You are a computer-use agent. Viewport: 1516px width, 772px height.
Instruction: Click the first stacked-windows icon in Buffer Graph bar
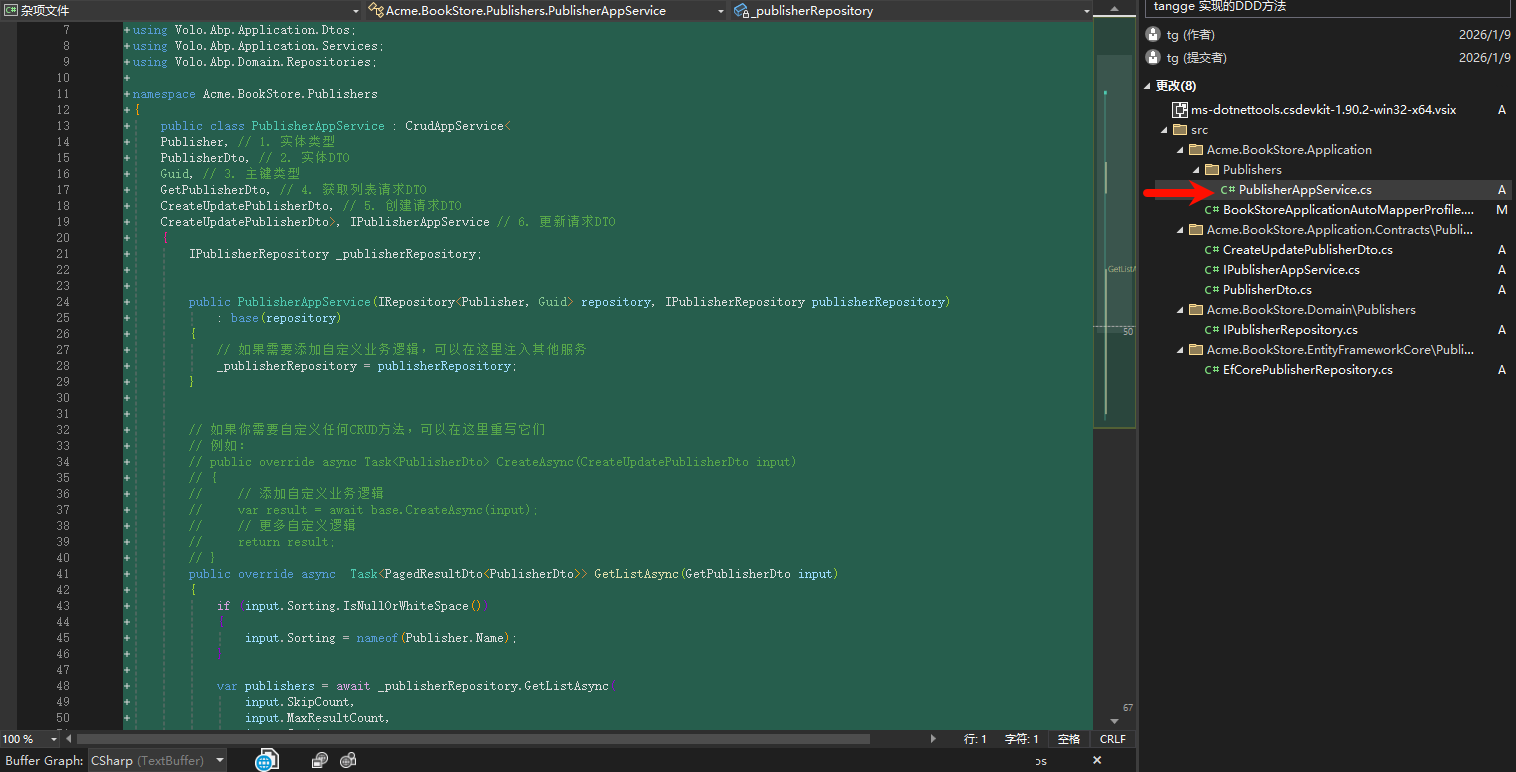319,760
